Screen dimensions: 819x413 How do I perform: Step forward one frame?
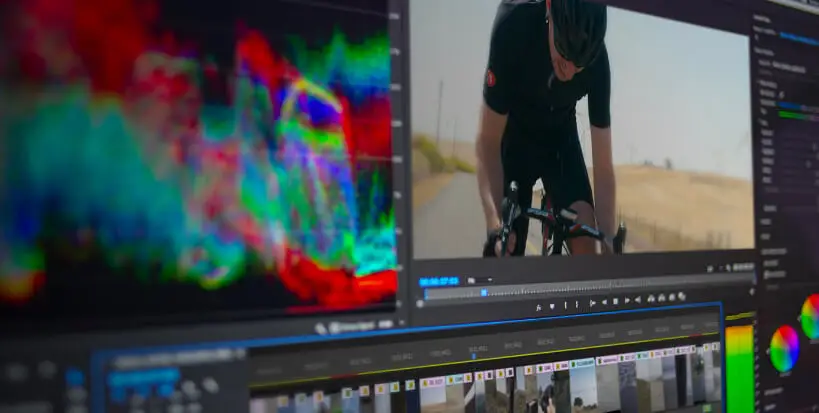tap(627, 301)
